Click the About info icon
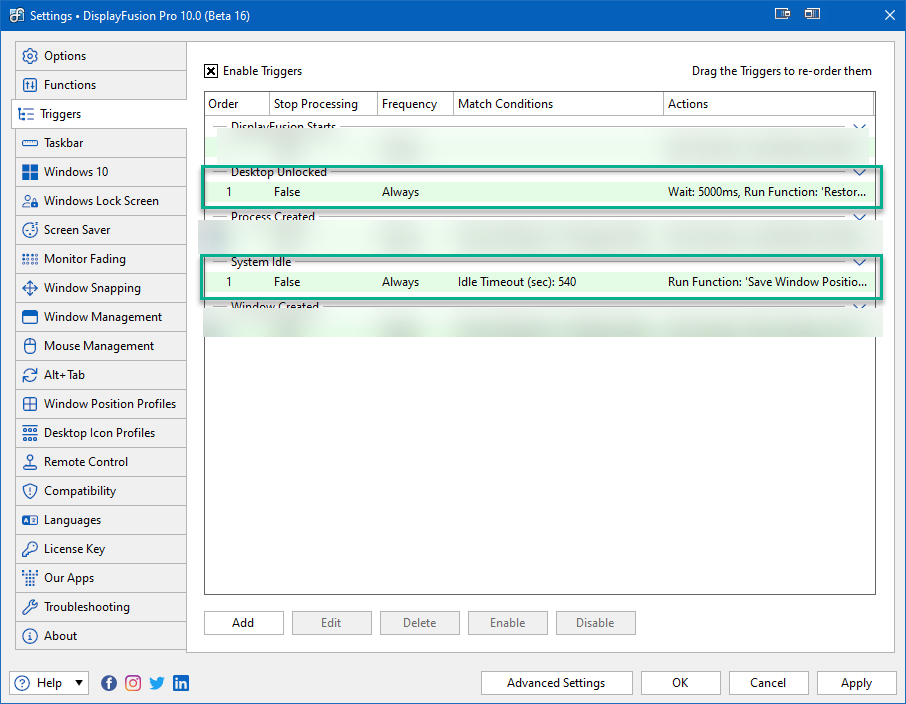 29,636
